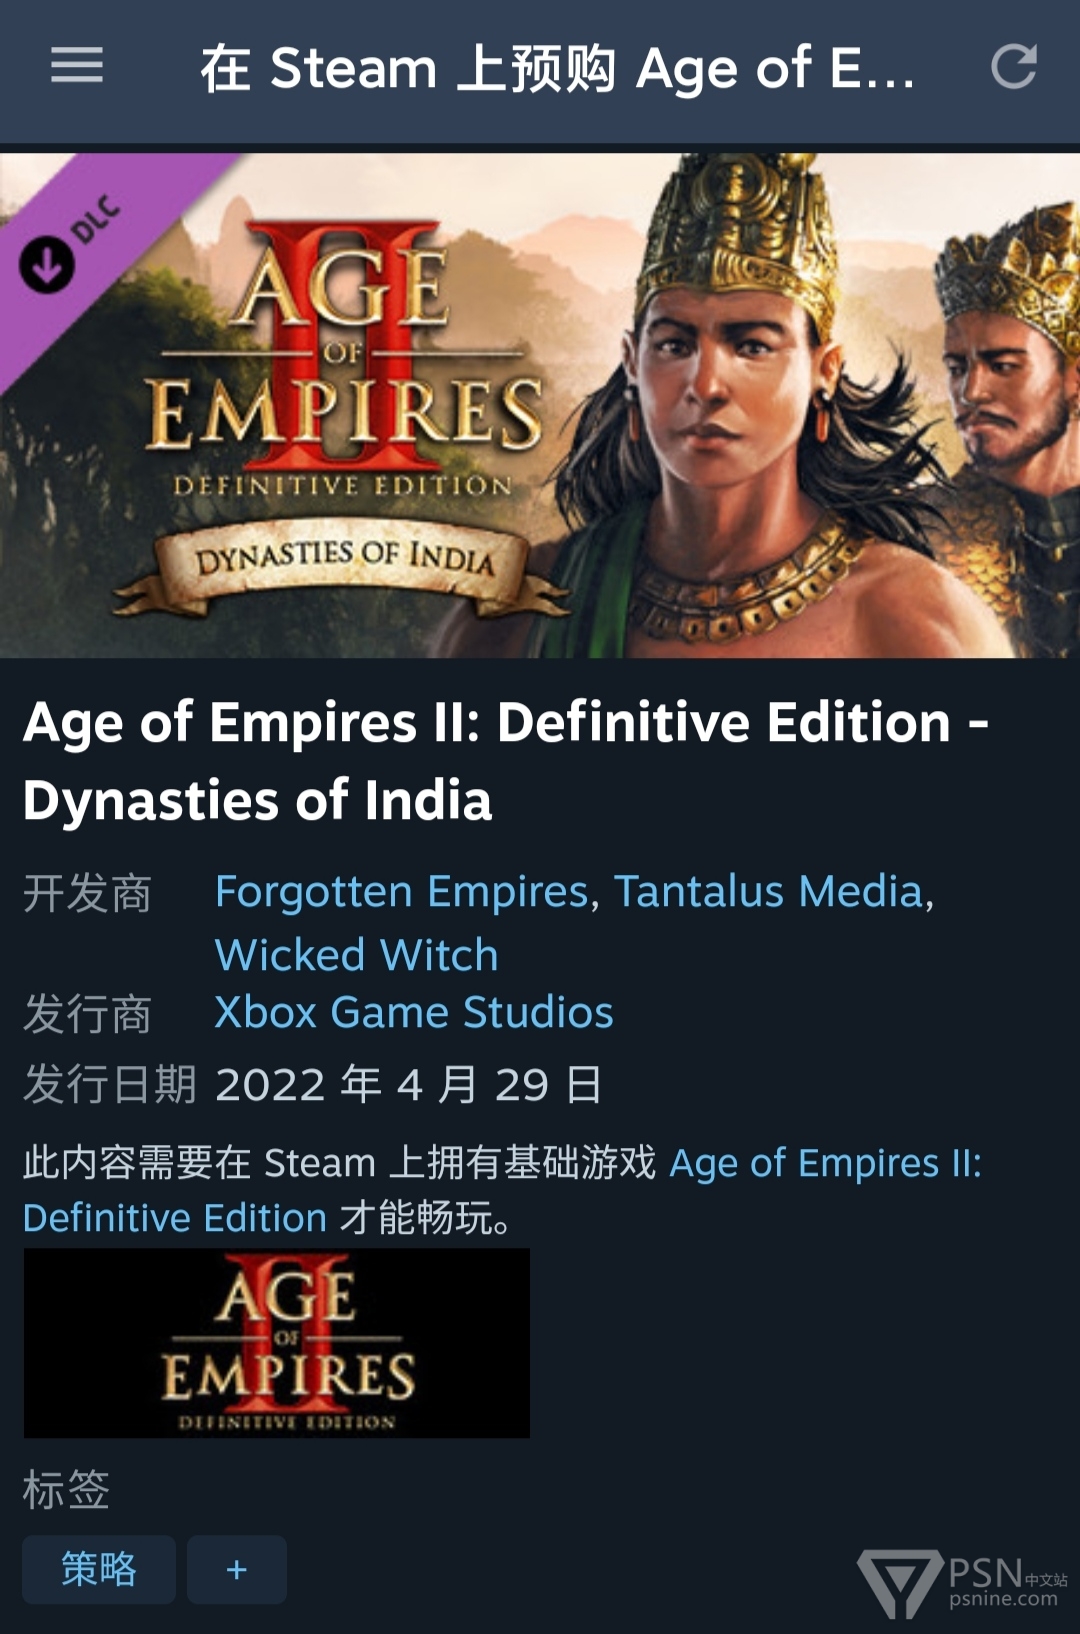The image size is (1080, 1634).
Task: Click the plus button to add a tag
Action: pos(237,1569)
